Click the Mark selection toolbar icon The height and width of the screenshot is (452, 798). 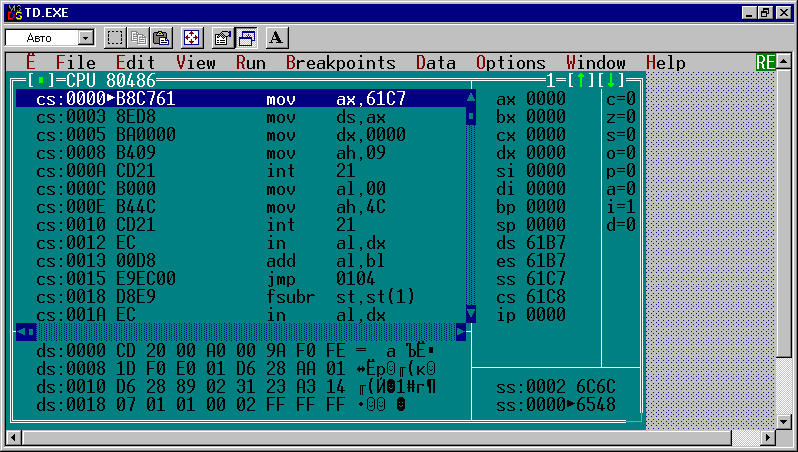pos(115,38)
